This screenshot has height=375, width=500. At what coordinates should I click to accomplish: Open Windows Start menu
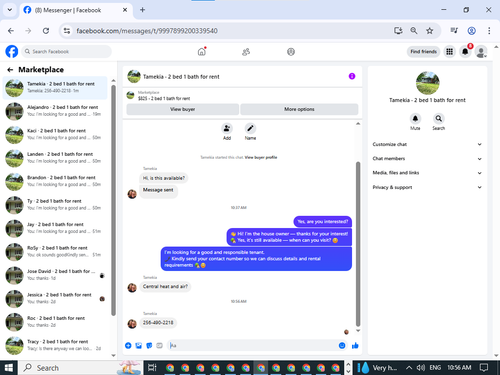pos(9,368)
